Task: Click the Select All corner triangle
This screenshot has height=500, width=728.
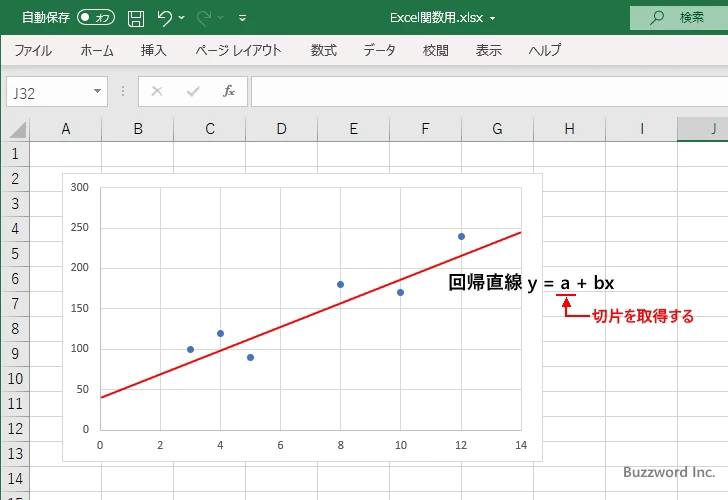Action: click(17, 130)
